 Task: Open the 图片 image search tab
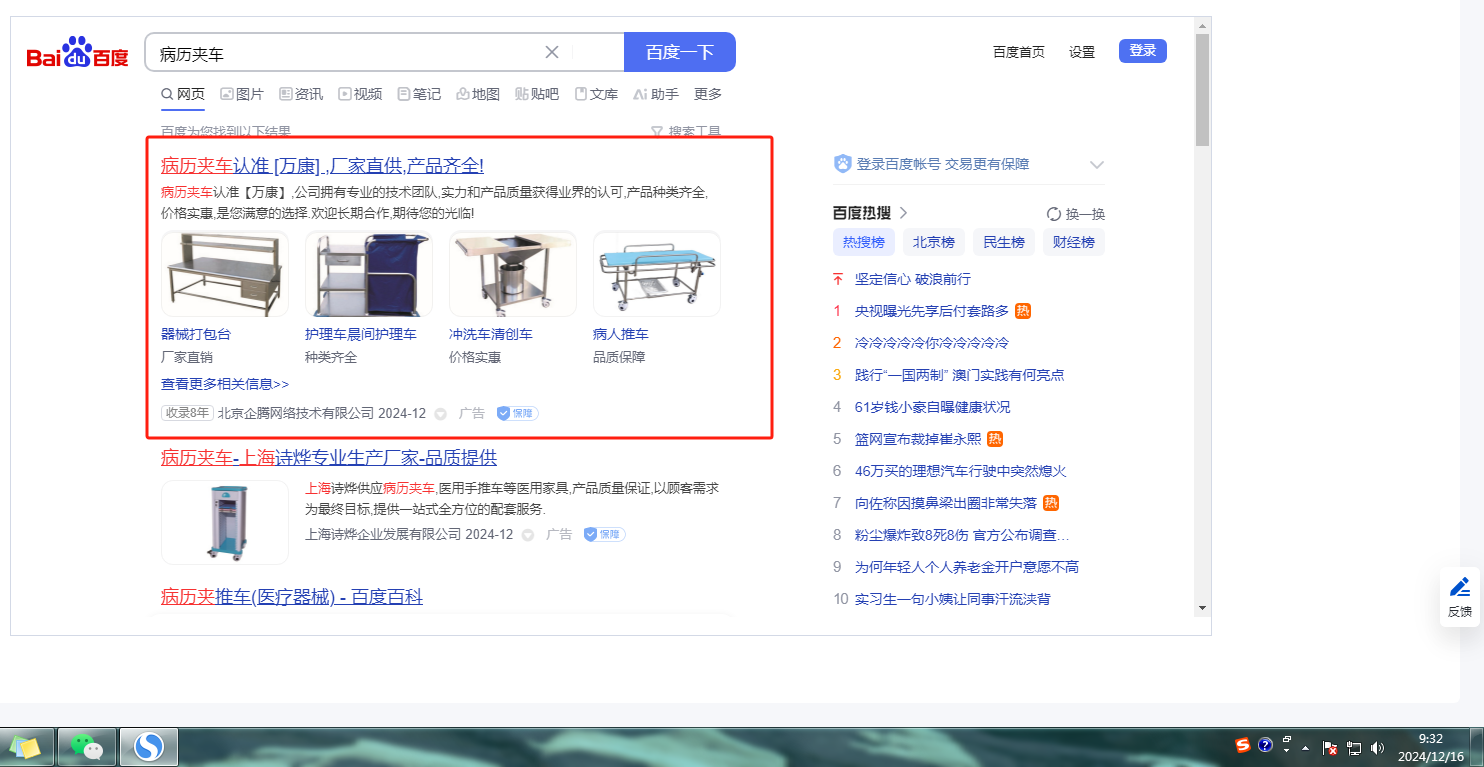tap(242, 94)
